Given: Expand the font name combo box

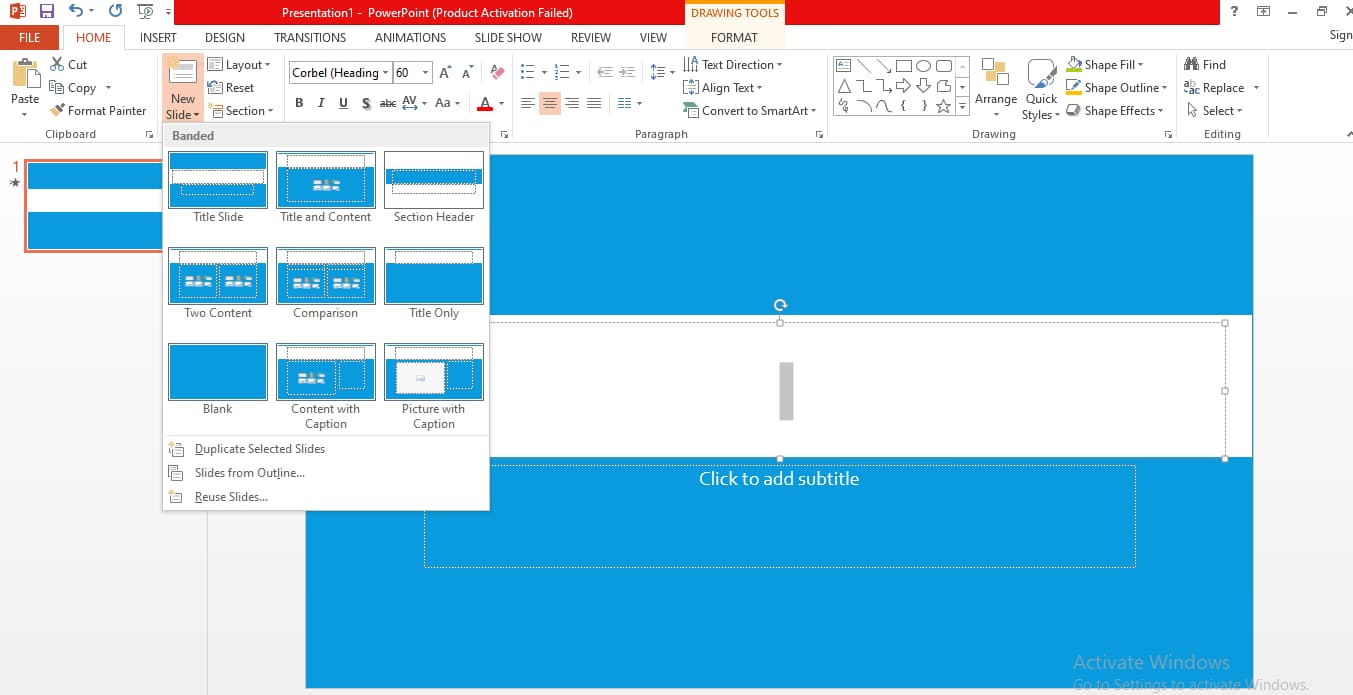Looking at the screenshot, I should tap(385, 73).
